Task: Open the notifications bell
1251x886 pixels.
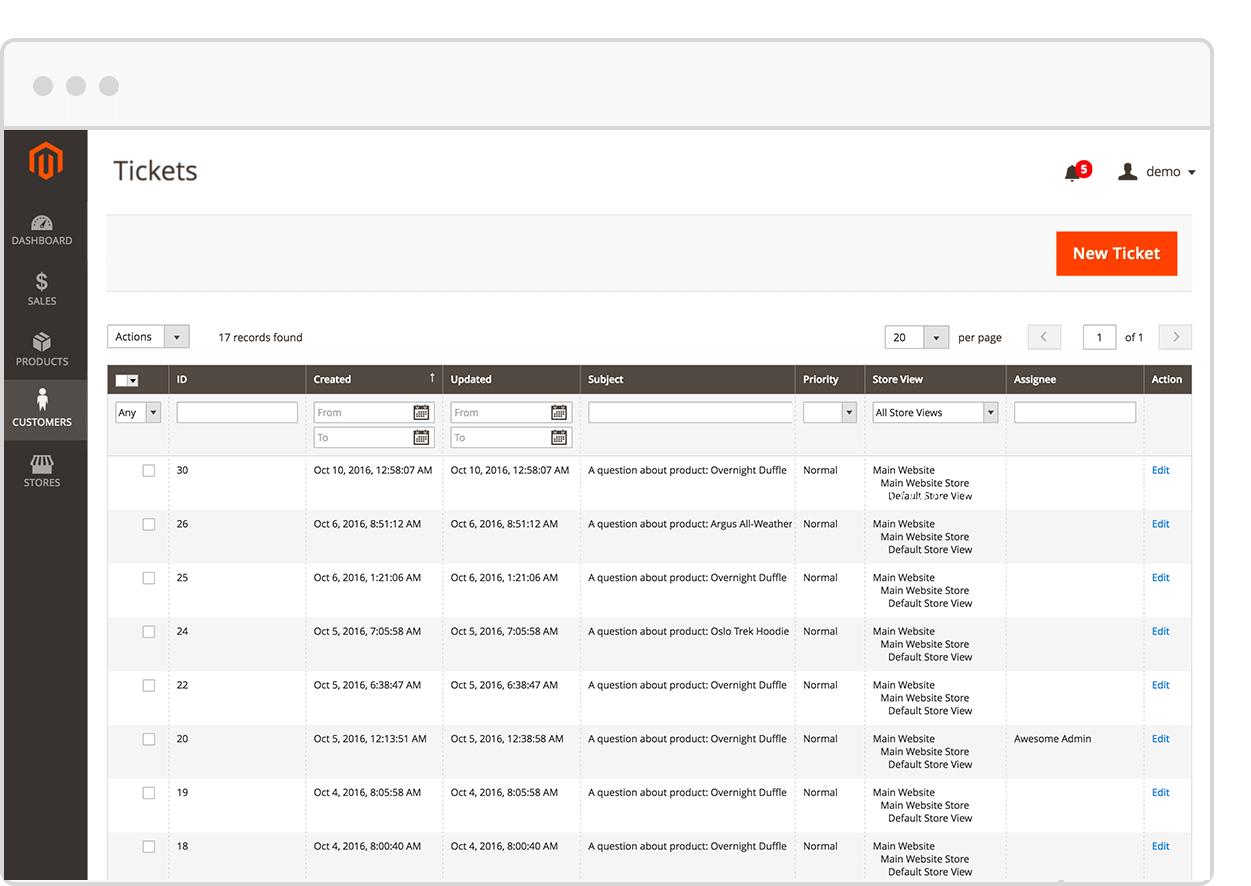Action: (x=1073, y=172)
